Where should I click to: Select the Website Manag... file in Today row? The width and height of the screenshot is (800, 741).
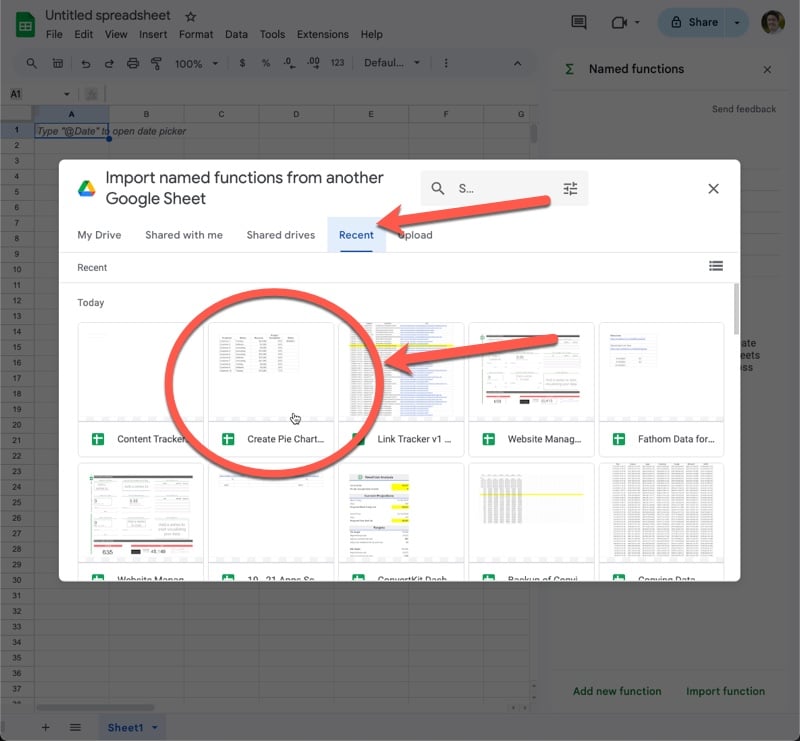(x=531, y=389)
